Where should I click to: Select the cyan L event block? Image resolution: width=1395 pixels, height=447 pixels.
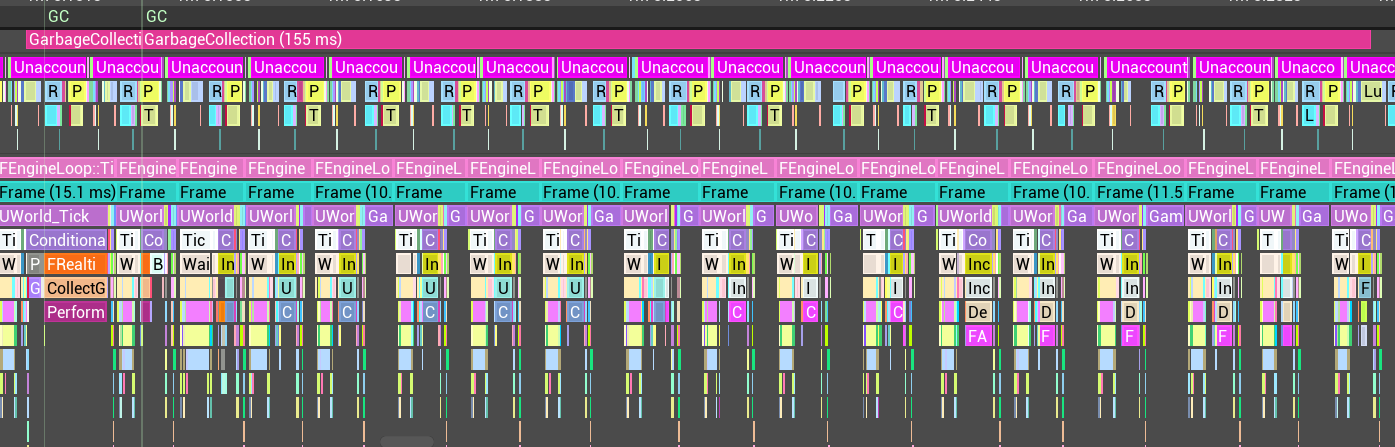[x=1308, y=115]
